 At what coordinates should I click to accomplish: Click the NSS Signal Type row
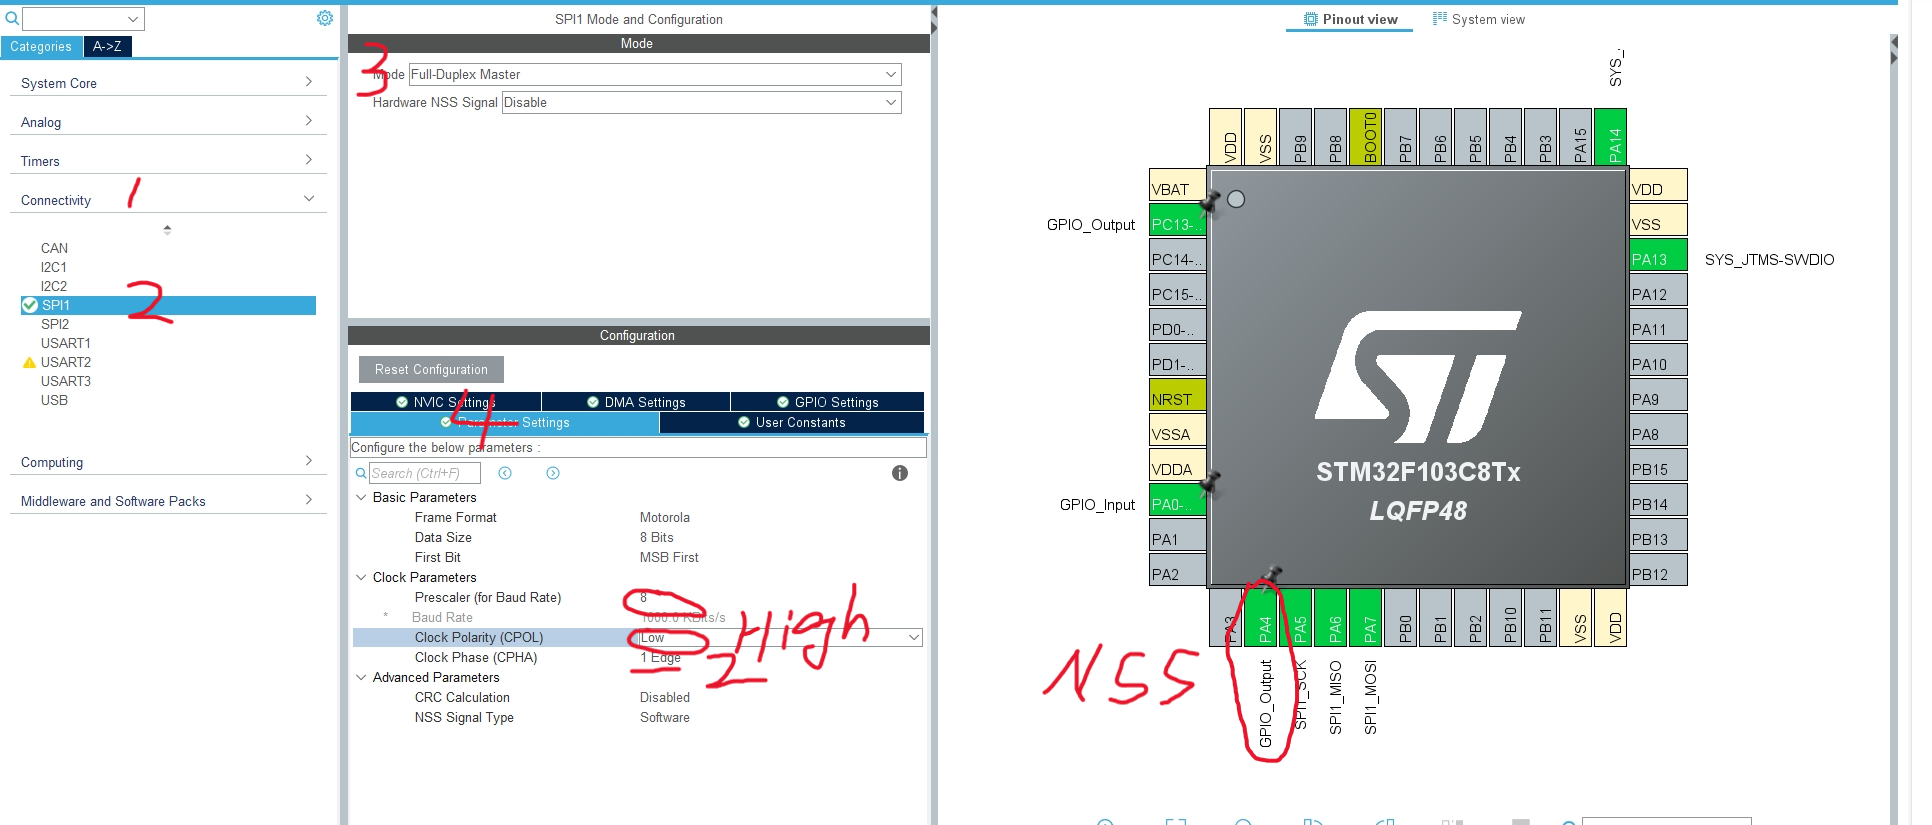[638, 717]
